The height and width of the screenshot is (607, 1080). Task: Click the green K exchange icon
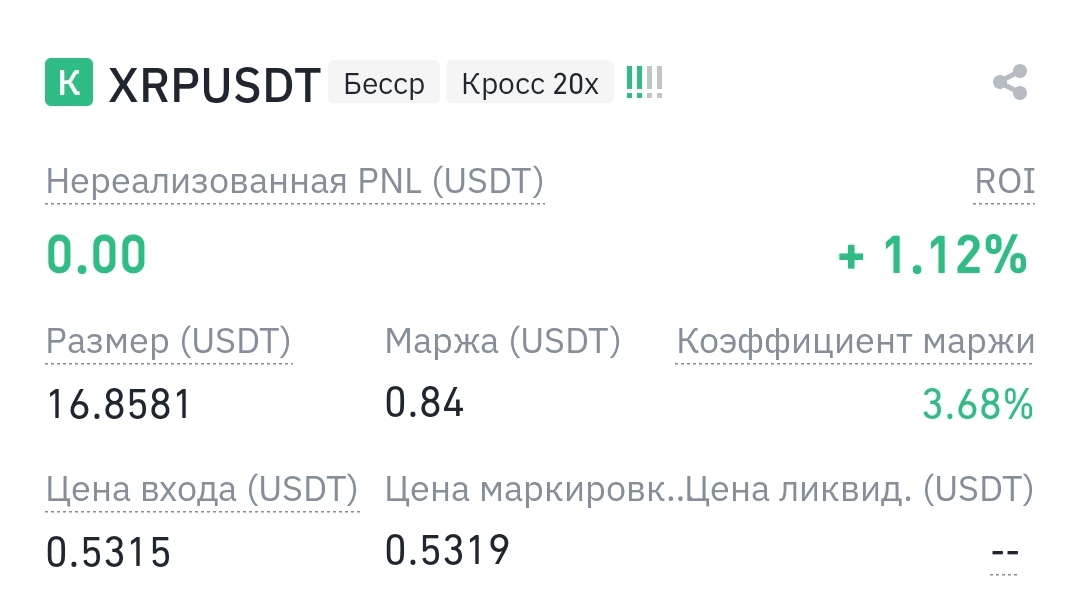coord(69,83)
